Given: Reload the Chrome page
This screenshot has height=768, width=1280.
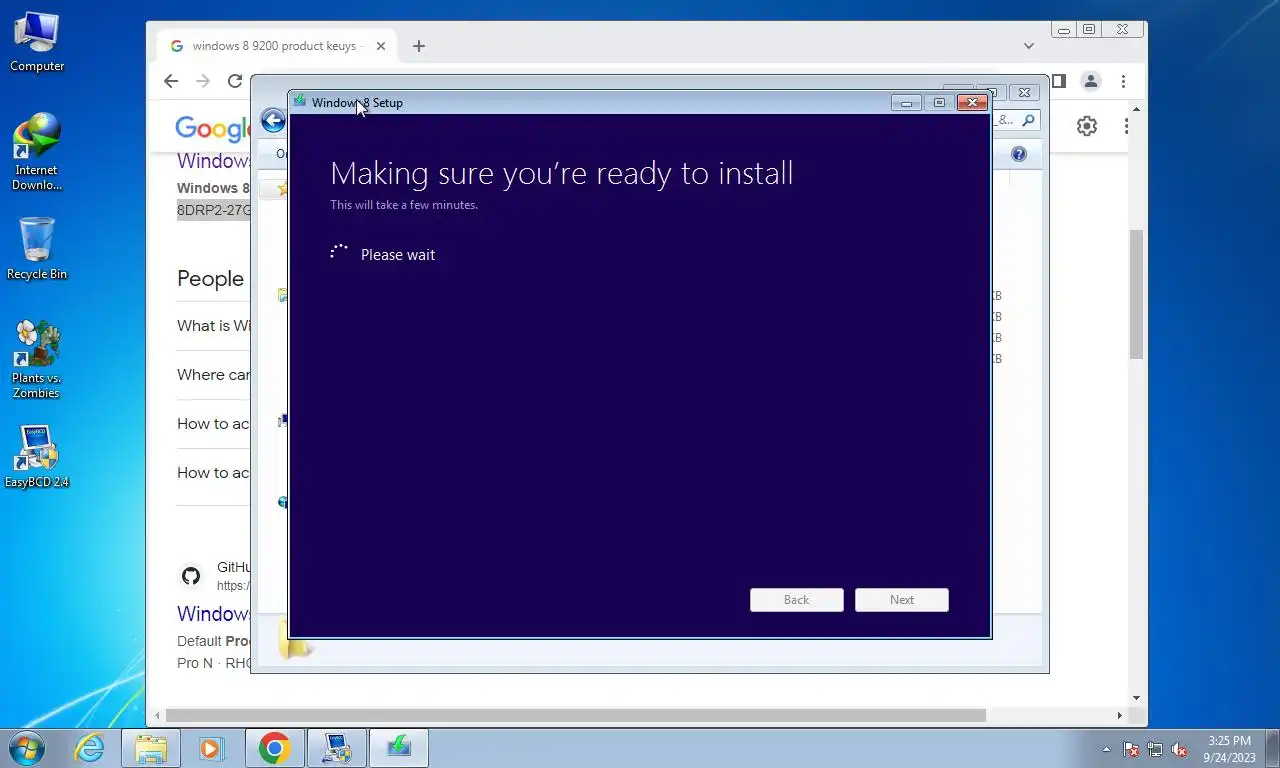Looking at the screenshot, I should [235, 81].
